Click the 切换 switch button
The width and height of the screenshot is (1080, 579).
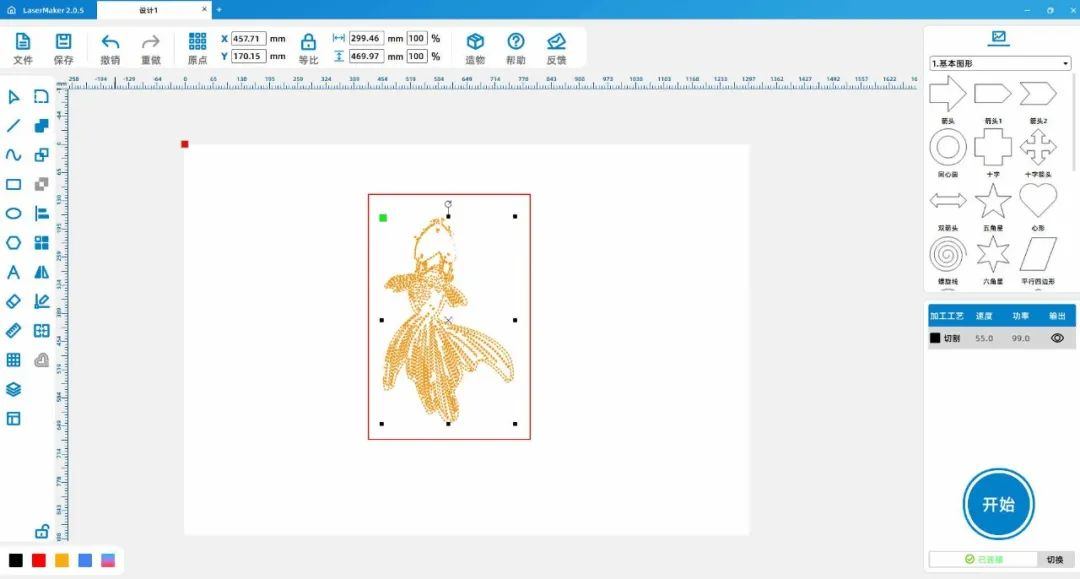pos(1055,560)
